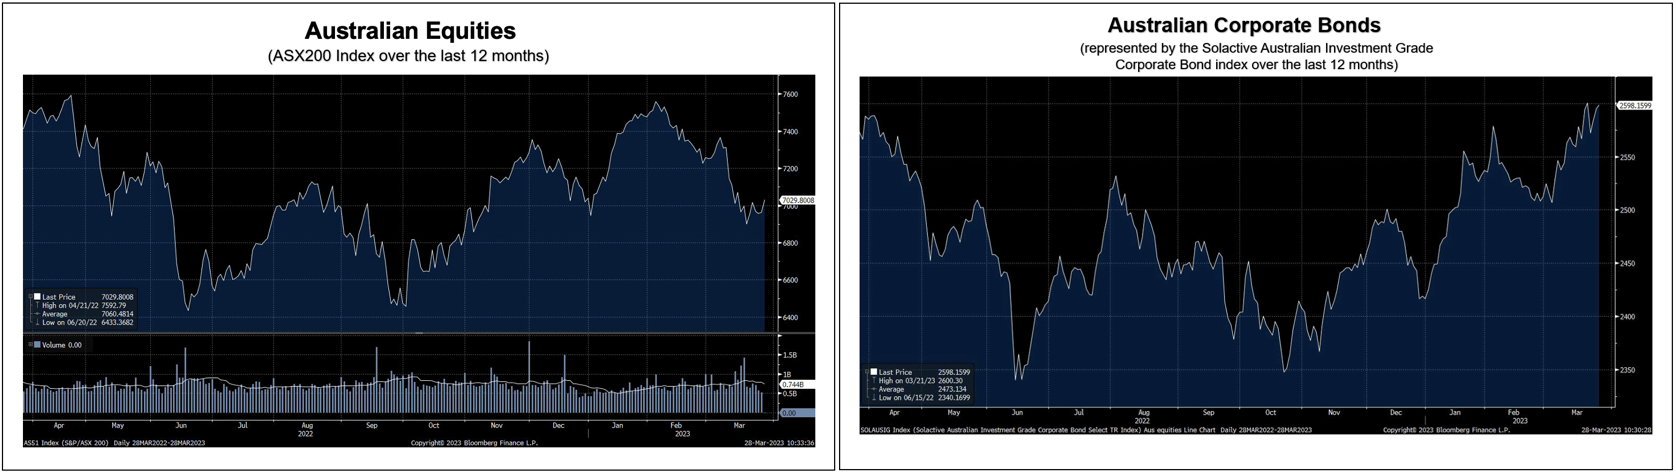Collapse the Volume legend via its expander box
The height and width of the screenshot is (472, 1676).
tap(30, 345)
